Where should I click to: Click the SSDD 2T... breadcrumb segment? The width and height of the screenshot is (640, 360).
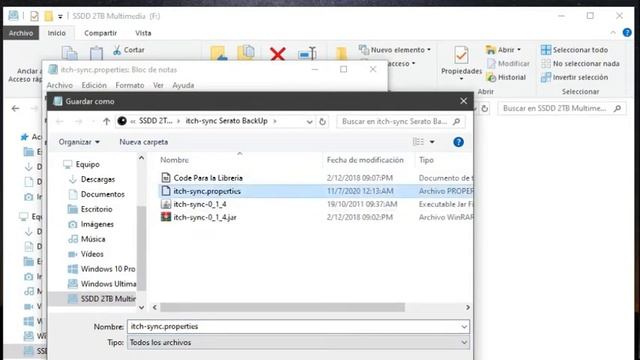pyautogui.click(x=156, y=121)
